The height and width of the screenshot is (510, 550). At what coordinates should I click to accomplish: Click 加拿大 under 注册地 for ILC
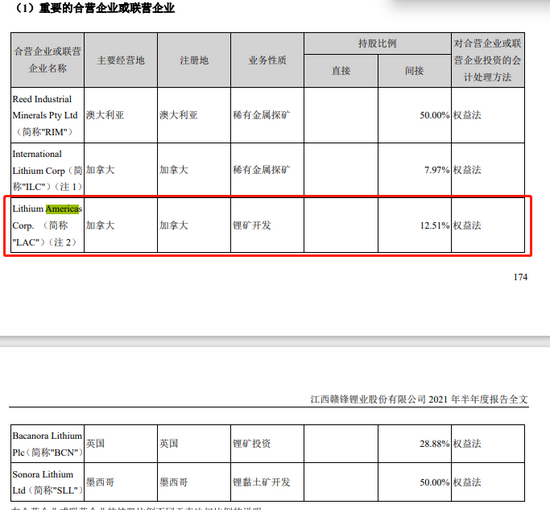tap(174, 170)
